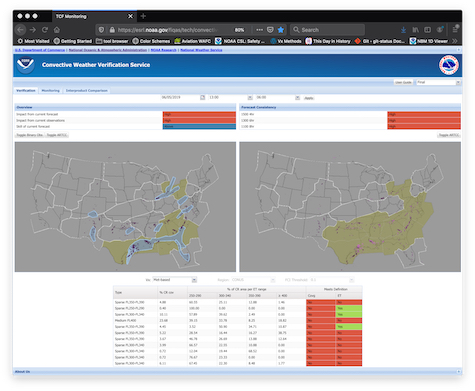Click the Medium FL400 table row
The height and width of the screenshot is (391, 475).
pos(237,320)
